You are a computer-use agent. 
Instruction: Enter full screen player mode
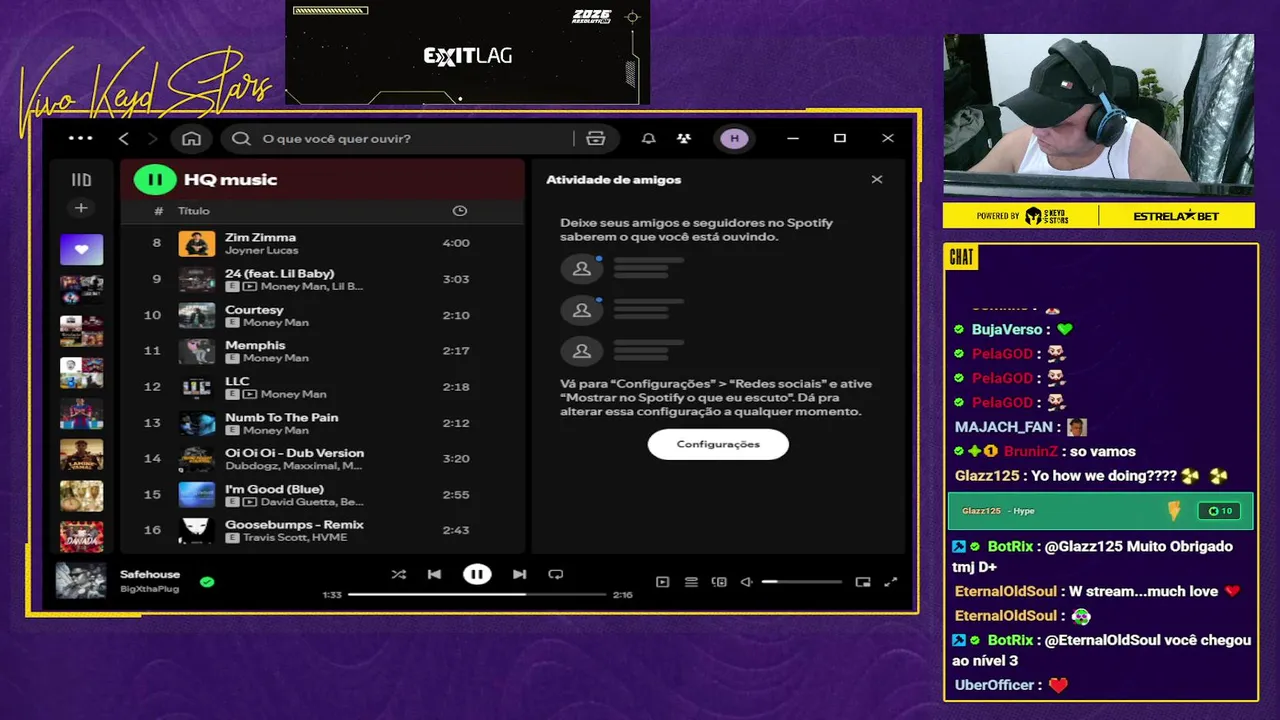tap(891, 582)
